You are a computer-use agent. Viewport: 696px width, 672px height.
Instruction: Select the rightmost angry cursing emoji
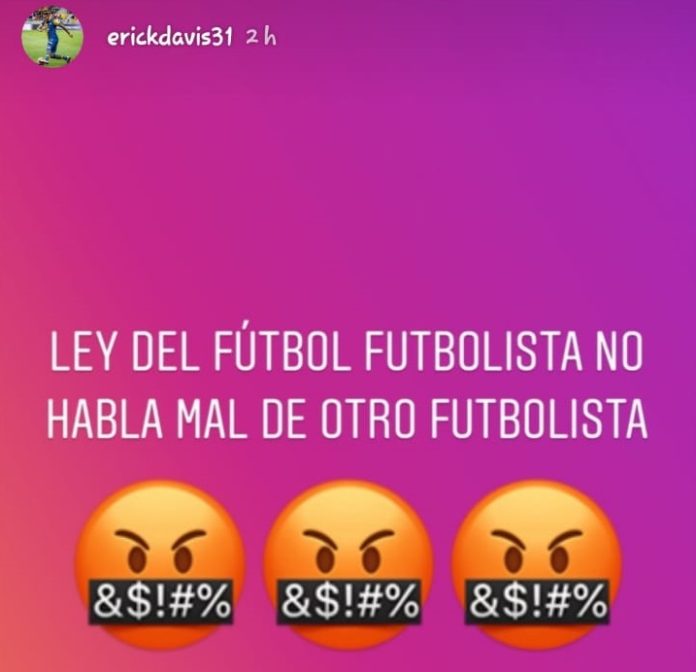(536, 563)
